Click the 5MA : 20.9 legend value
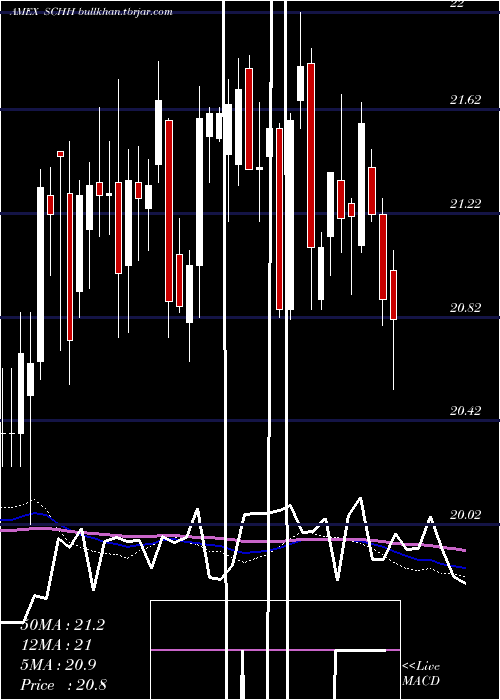Viewport: 500px width, 700px height. click(x=57, y=664)
